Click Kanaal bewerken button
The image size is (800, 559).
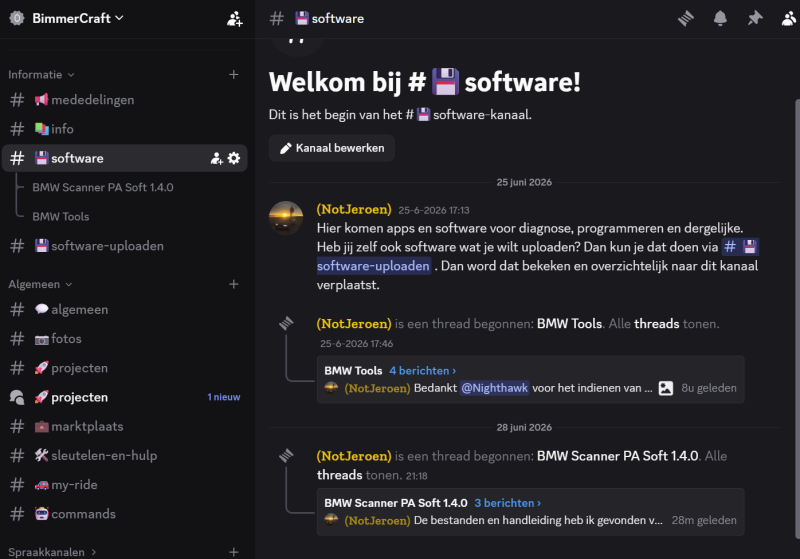tap(332, 148)
